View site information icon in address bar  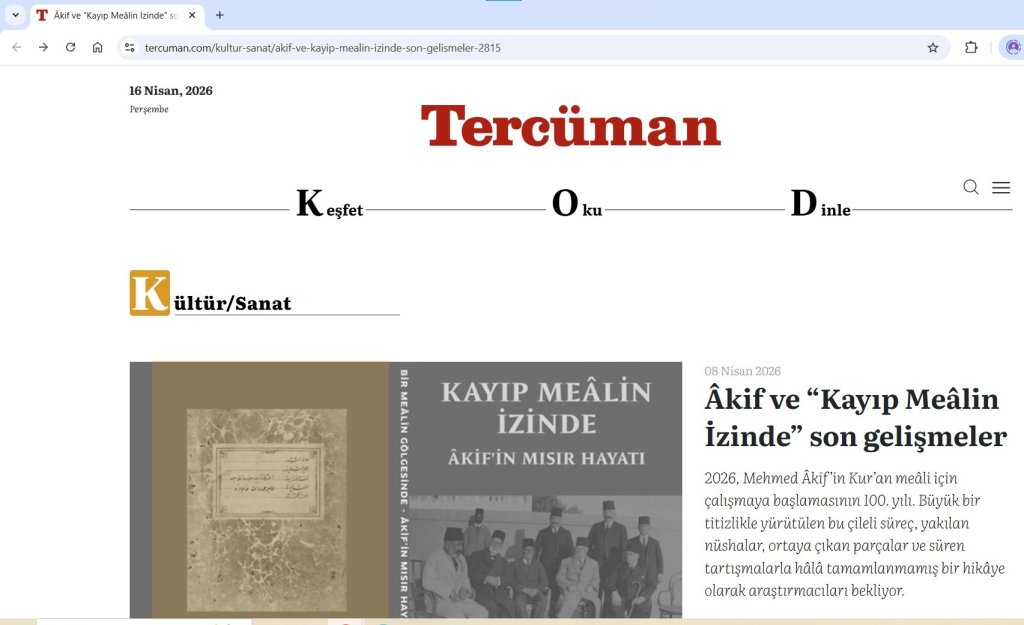(129, 47)
